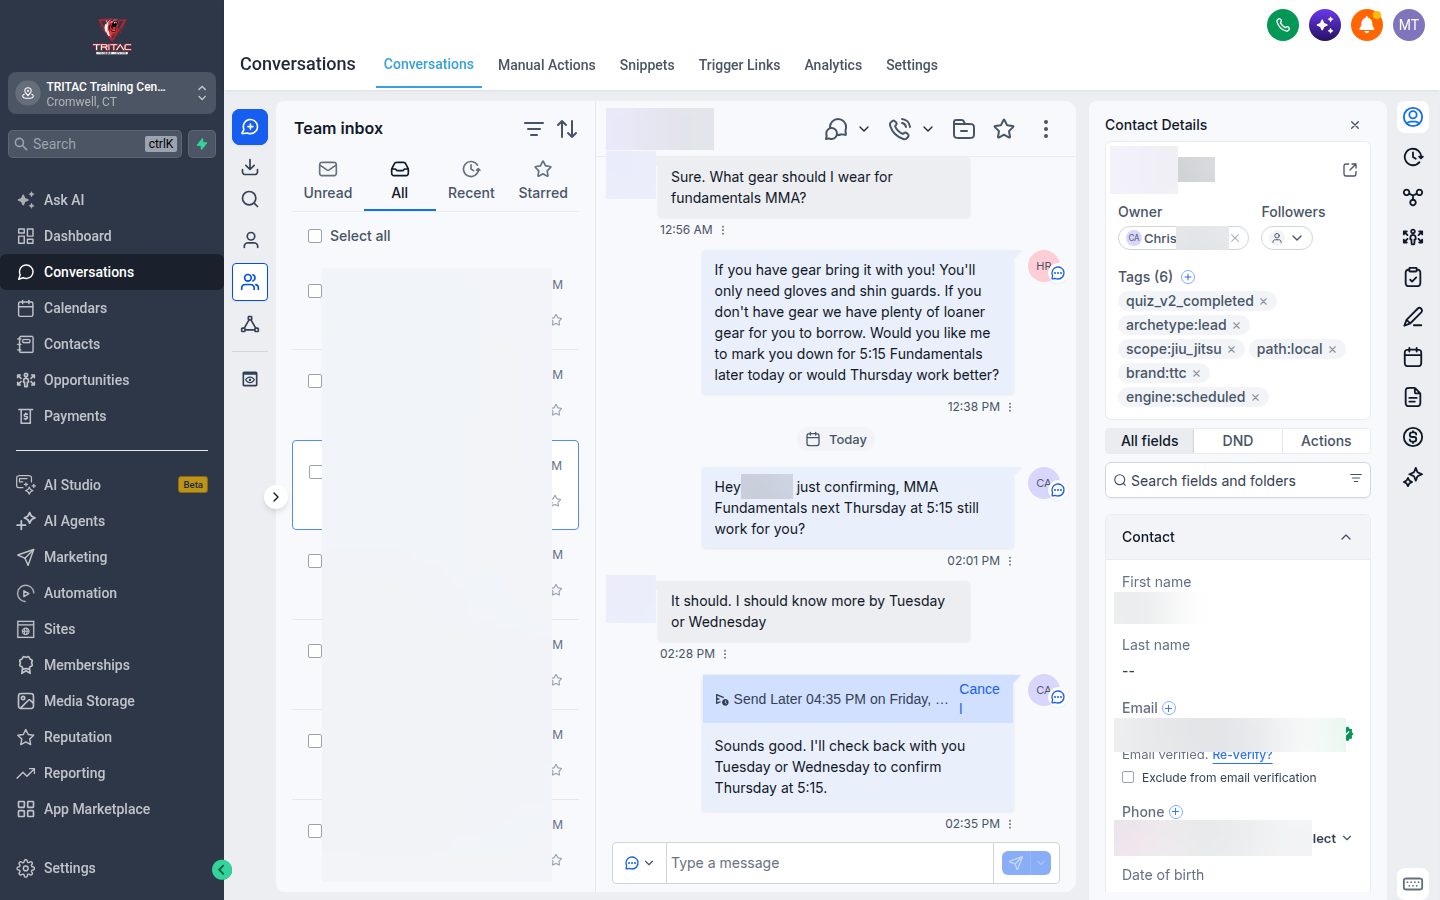Click the folder icon in conversation header
The height and width of the screenshot is (900, 1440).
pos(964,129)
